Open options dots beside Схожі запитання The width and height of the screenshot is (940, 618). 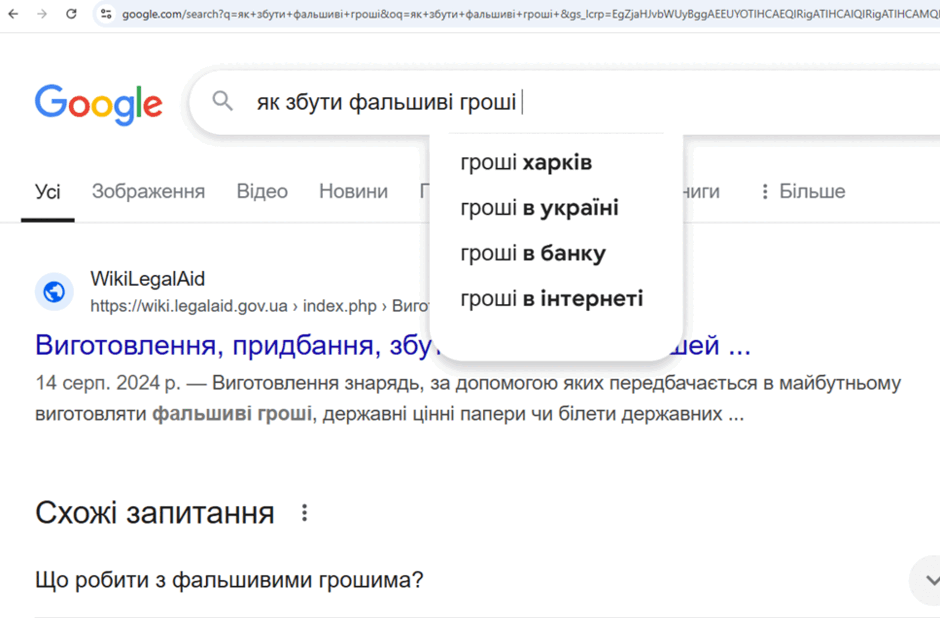click(305, 513)
